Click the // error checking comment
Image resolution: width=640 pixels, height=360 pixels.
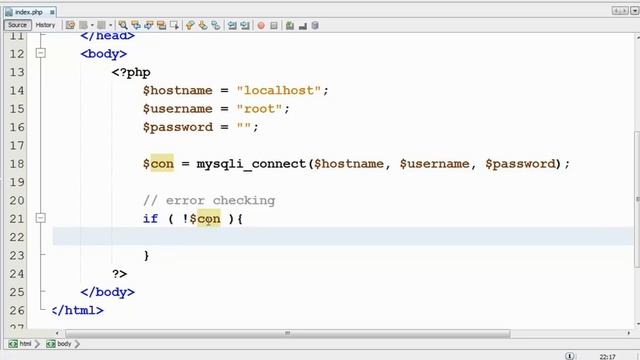coord(209,200)
